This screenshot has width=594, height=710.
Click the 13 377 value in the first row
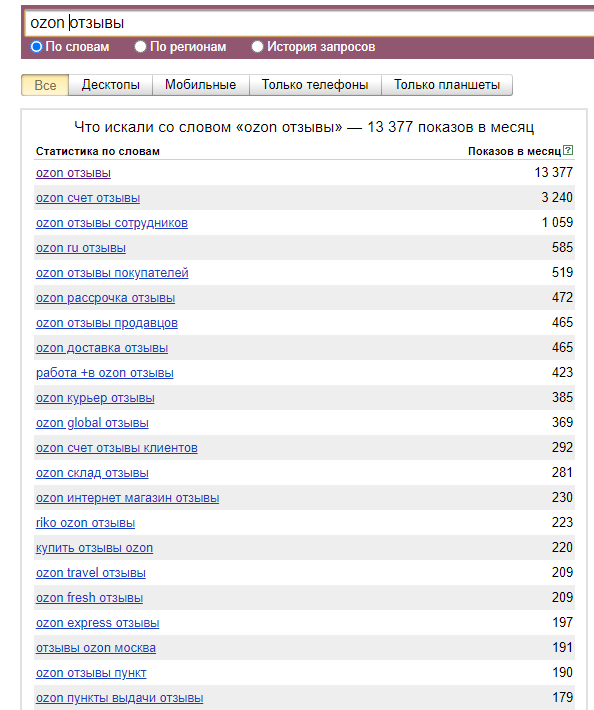(x=554, y=172)
